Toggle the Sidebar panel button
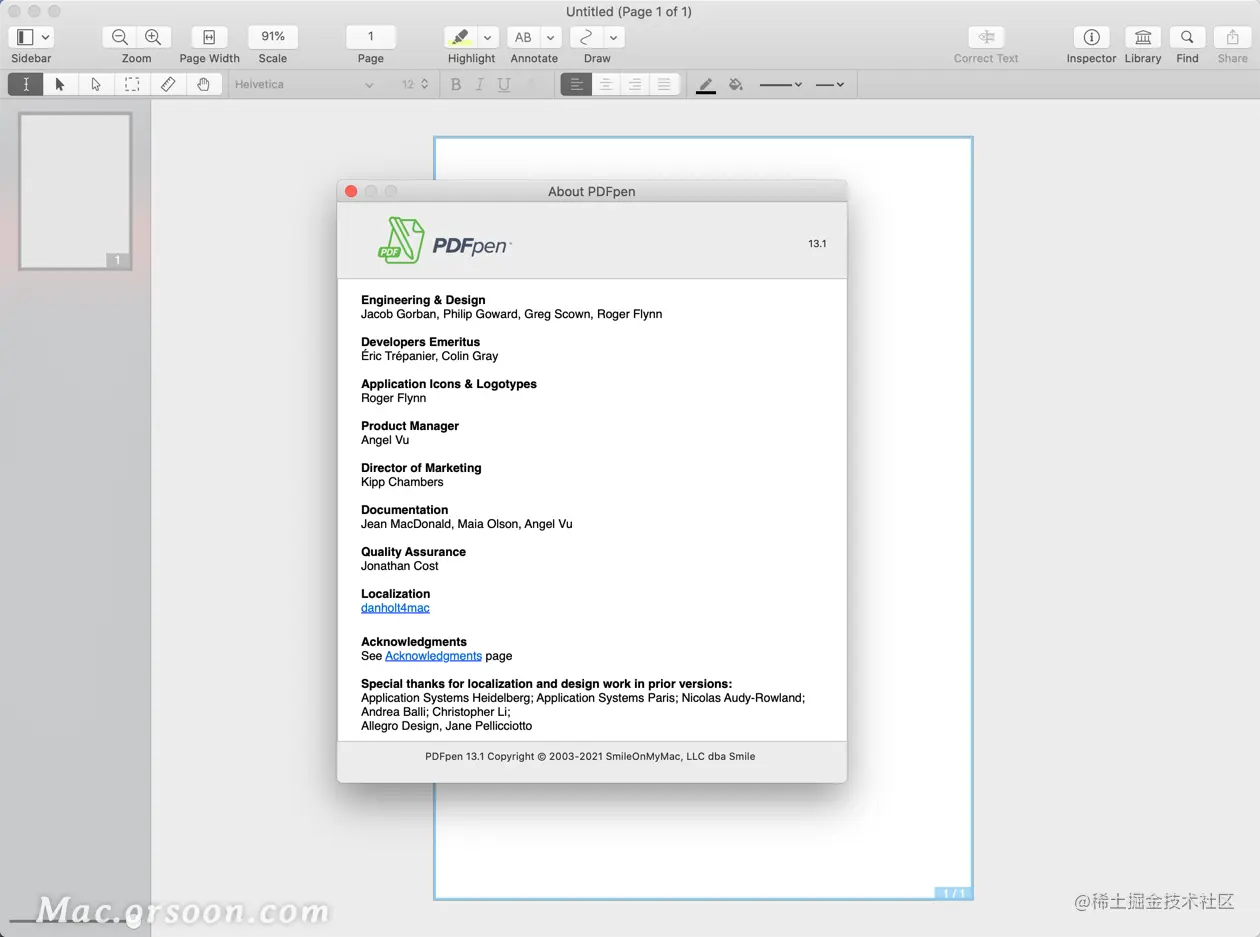Viewport: 1260px width, 937px height. pyautogui.click(x=25, y=37)
